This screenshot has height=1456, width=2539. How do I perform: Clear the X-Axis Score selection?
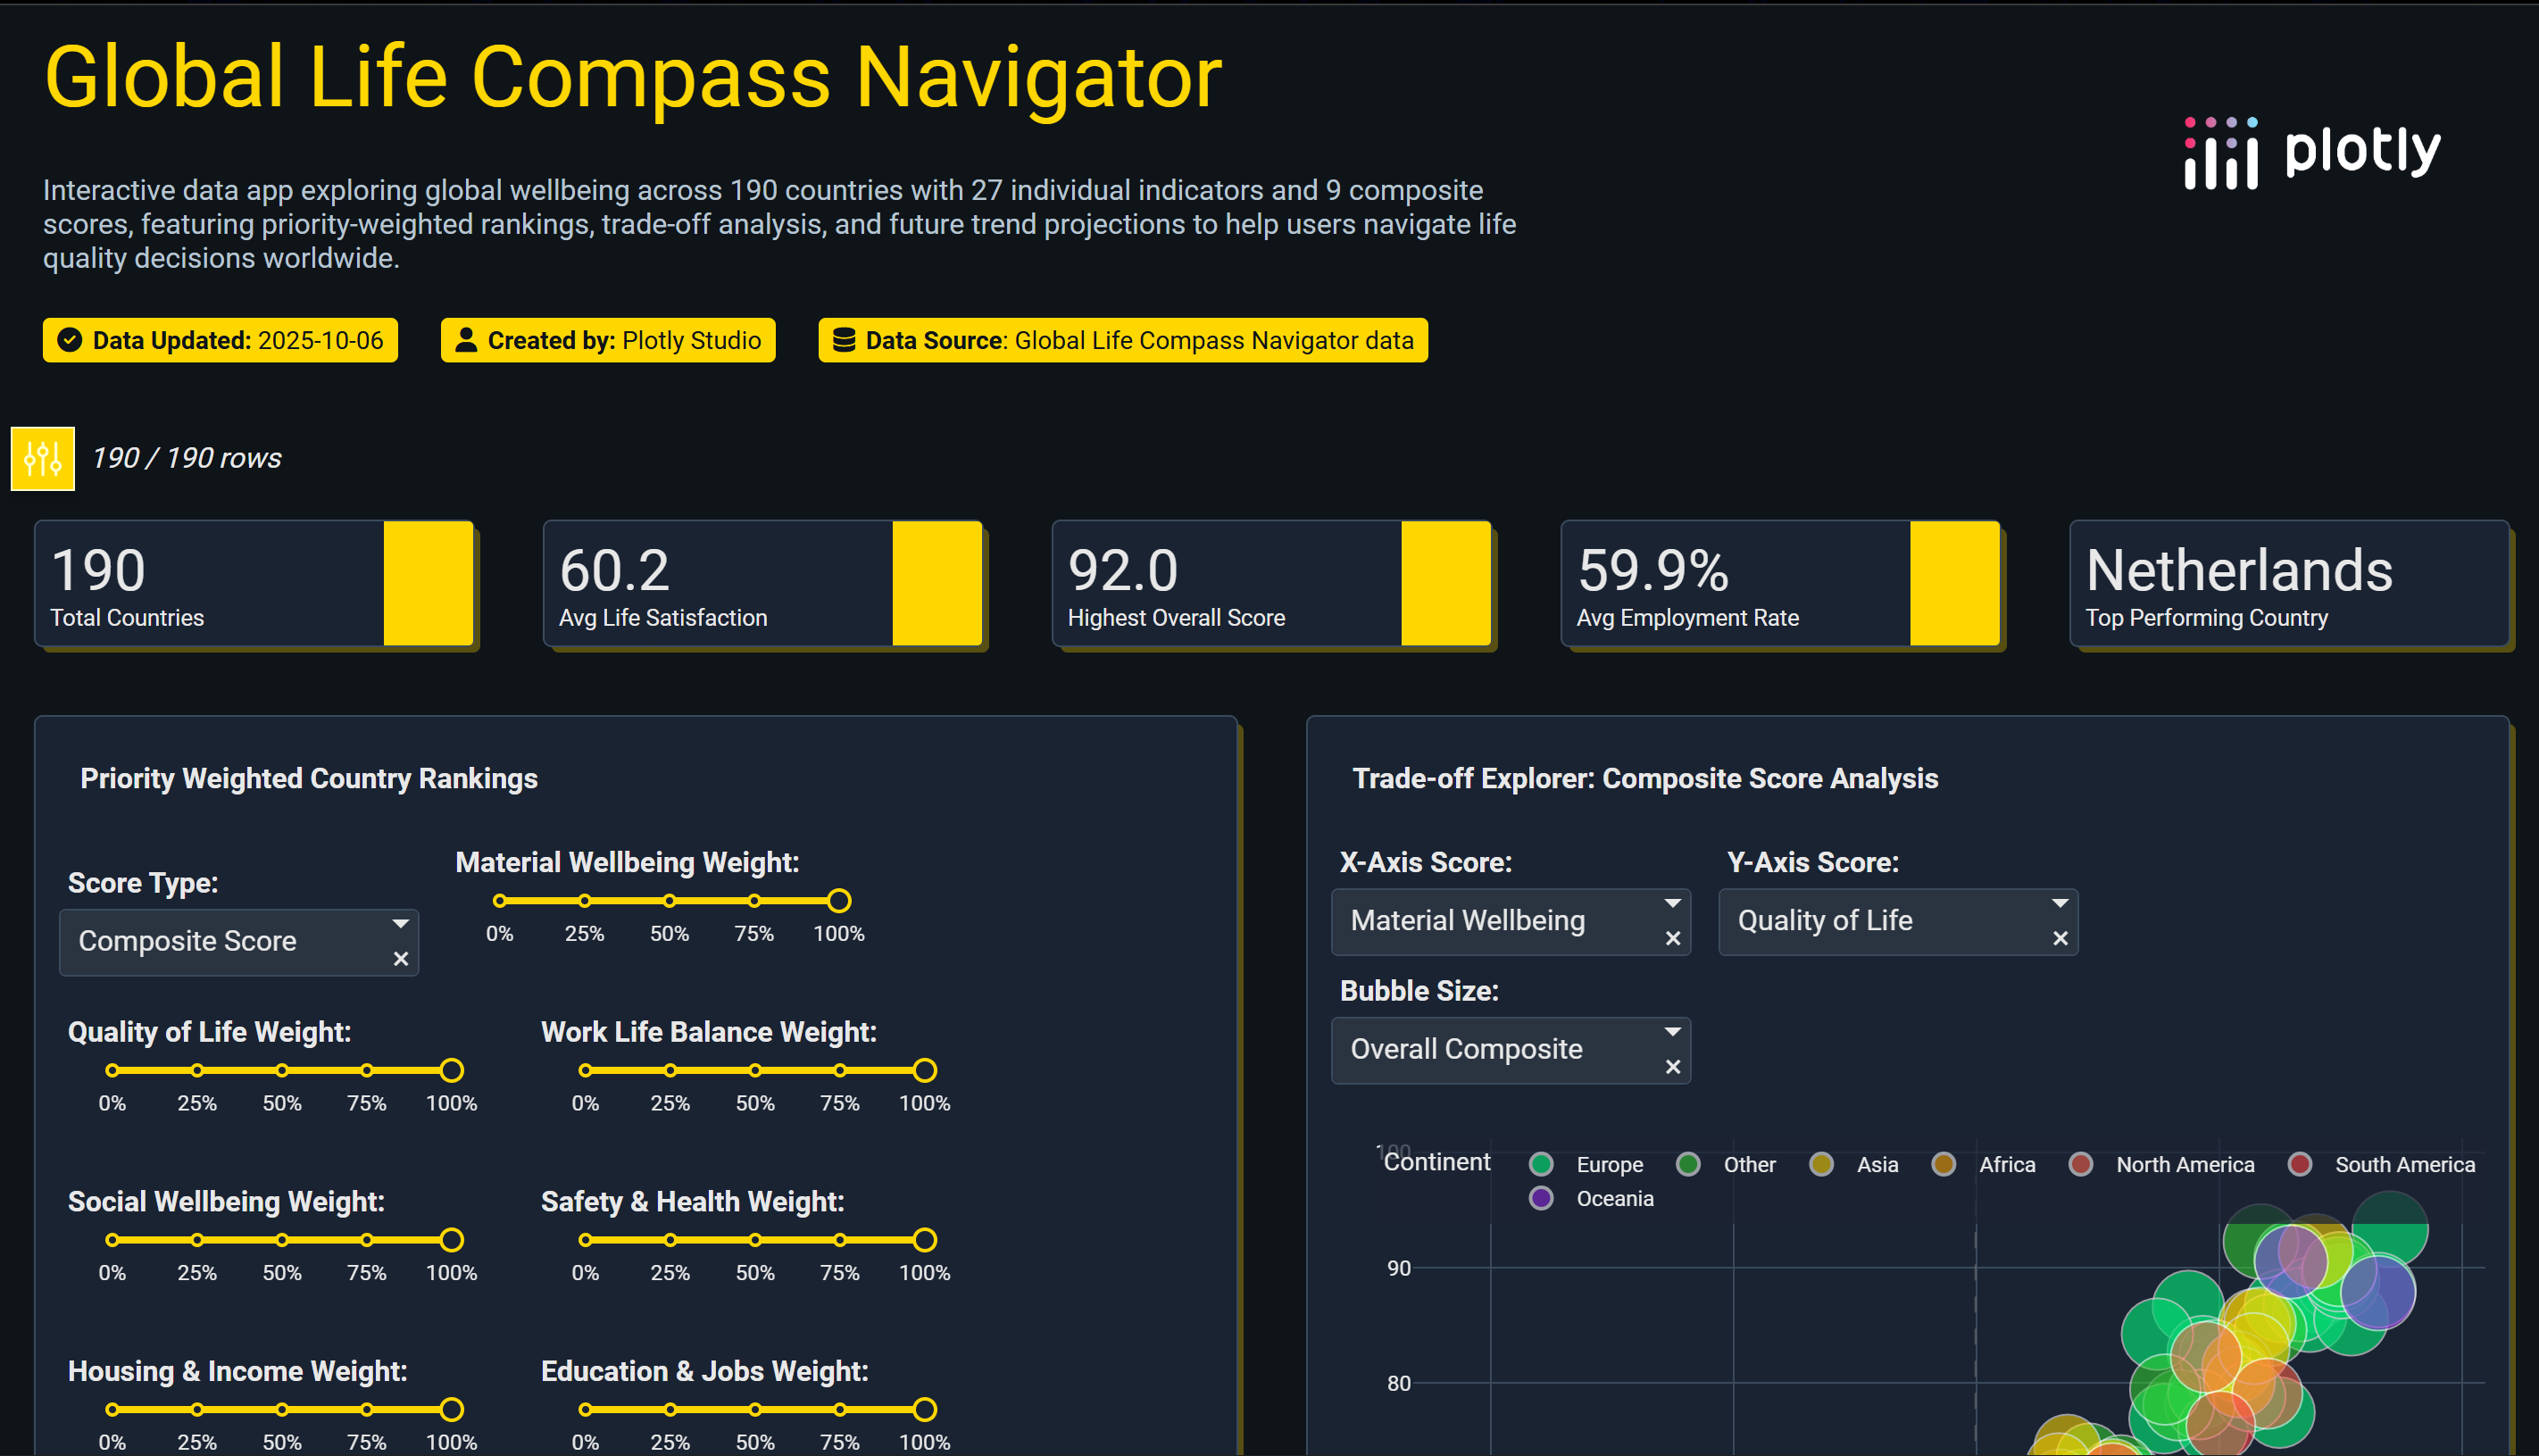point(1672,938)
